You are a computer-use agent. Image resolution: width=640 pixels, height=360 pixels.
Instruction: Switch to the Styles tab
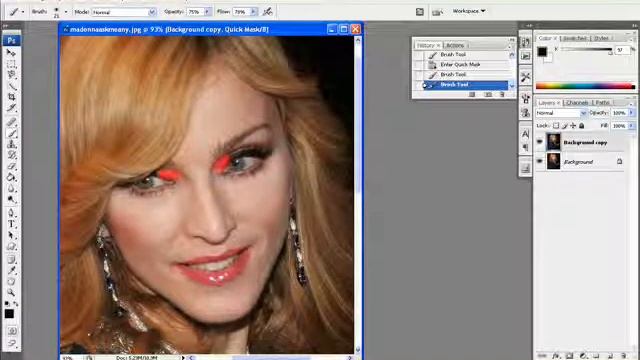pos(602,38)
